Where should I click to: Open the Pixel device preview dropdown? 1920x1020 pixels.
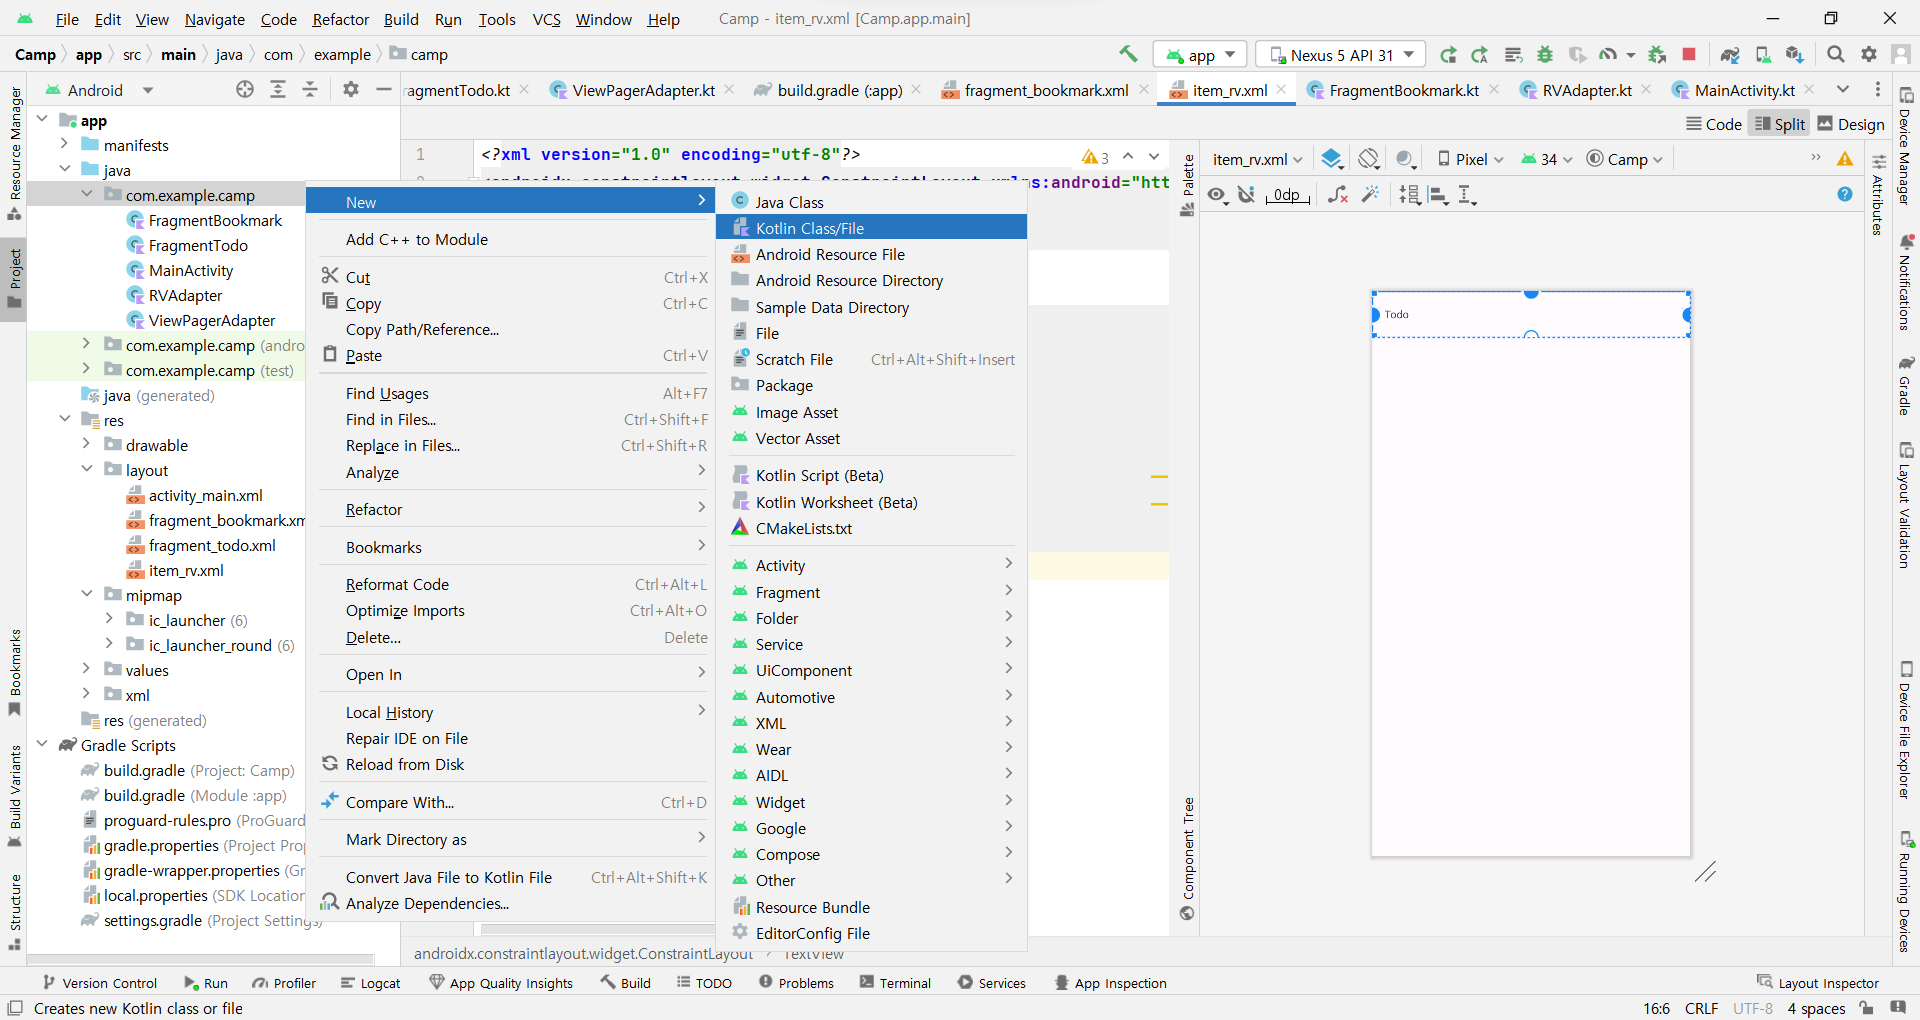point(1470,159)
